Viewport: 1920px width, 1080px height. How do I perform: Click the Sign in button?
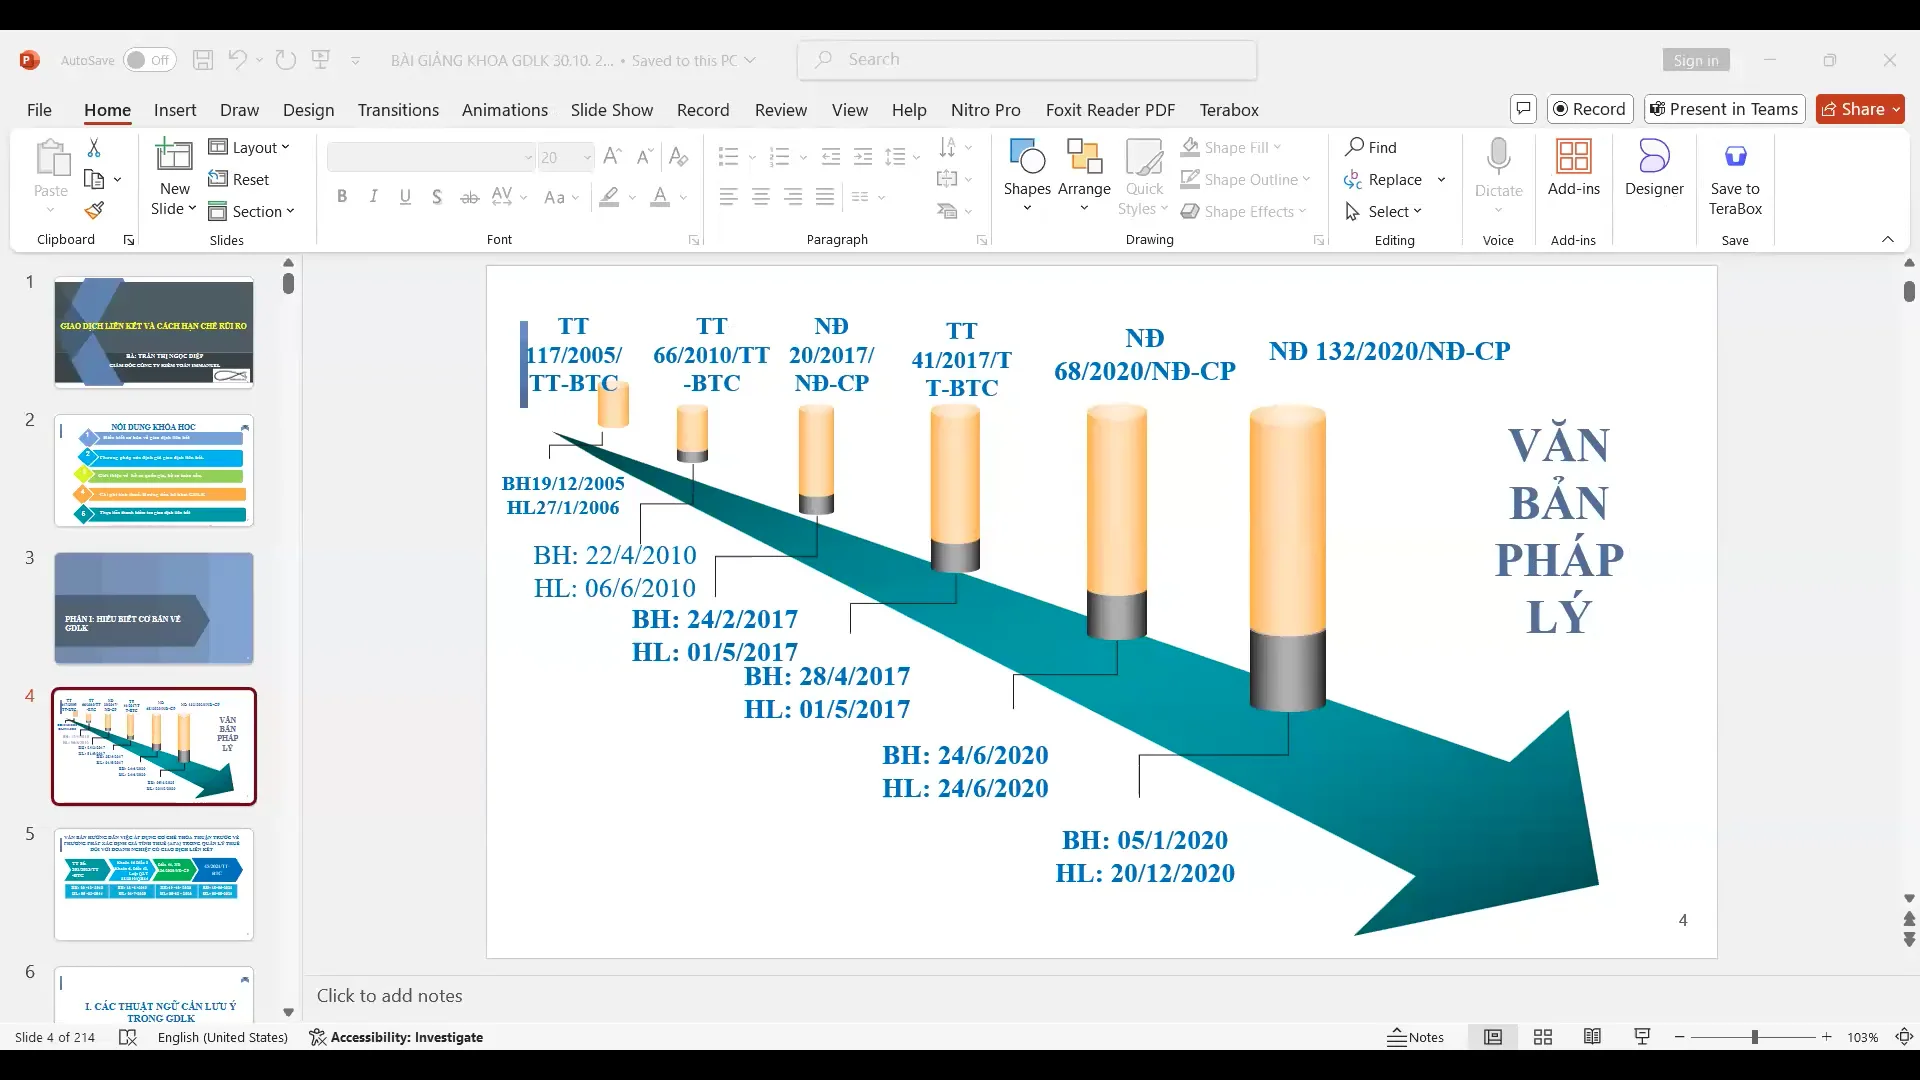(x=1695, y=60)
